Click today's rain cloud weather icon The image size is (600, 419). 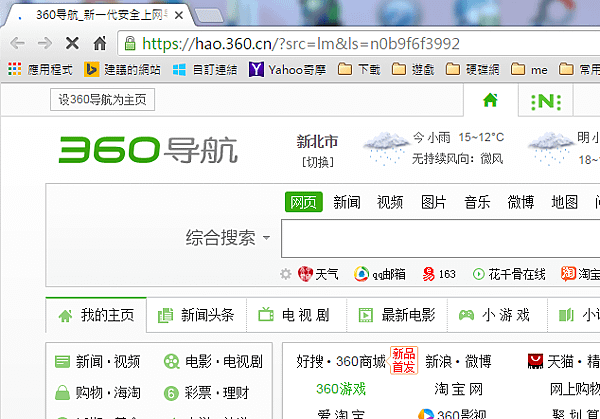tap(386, 148)
